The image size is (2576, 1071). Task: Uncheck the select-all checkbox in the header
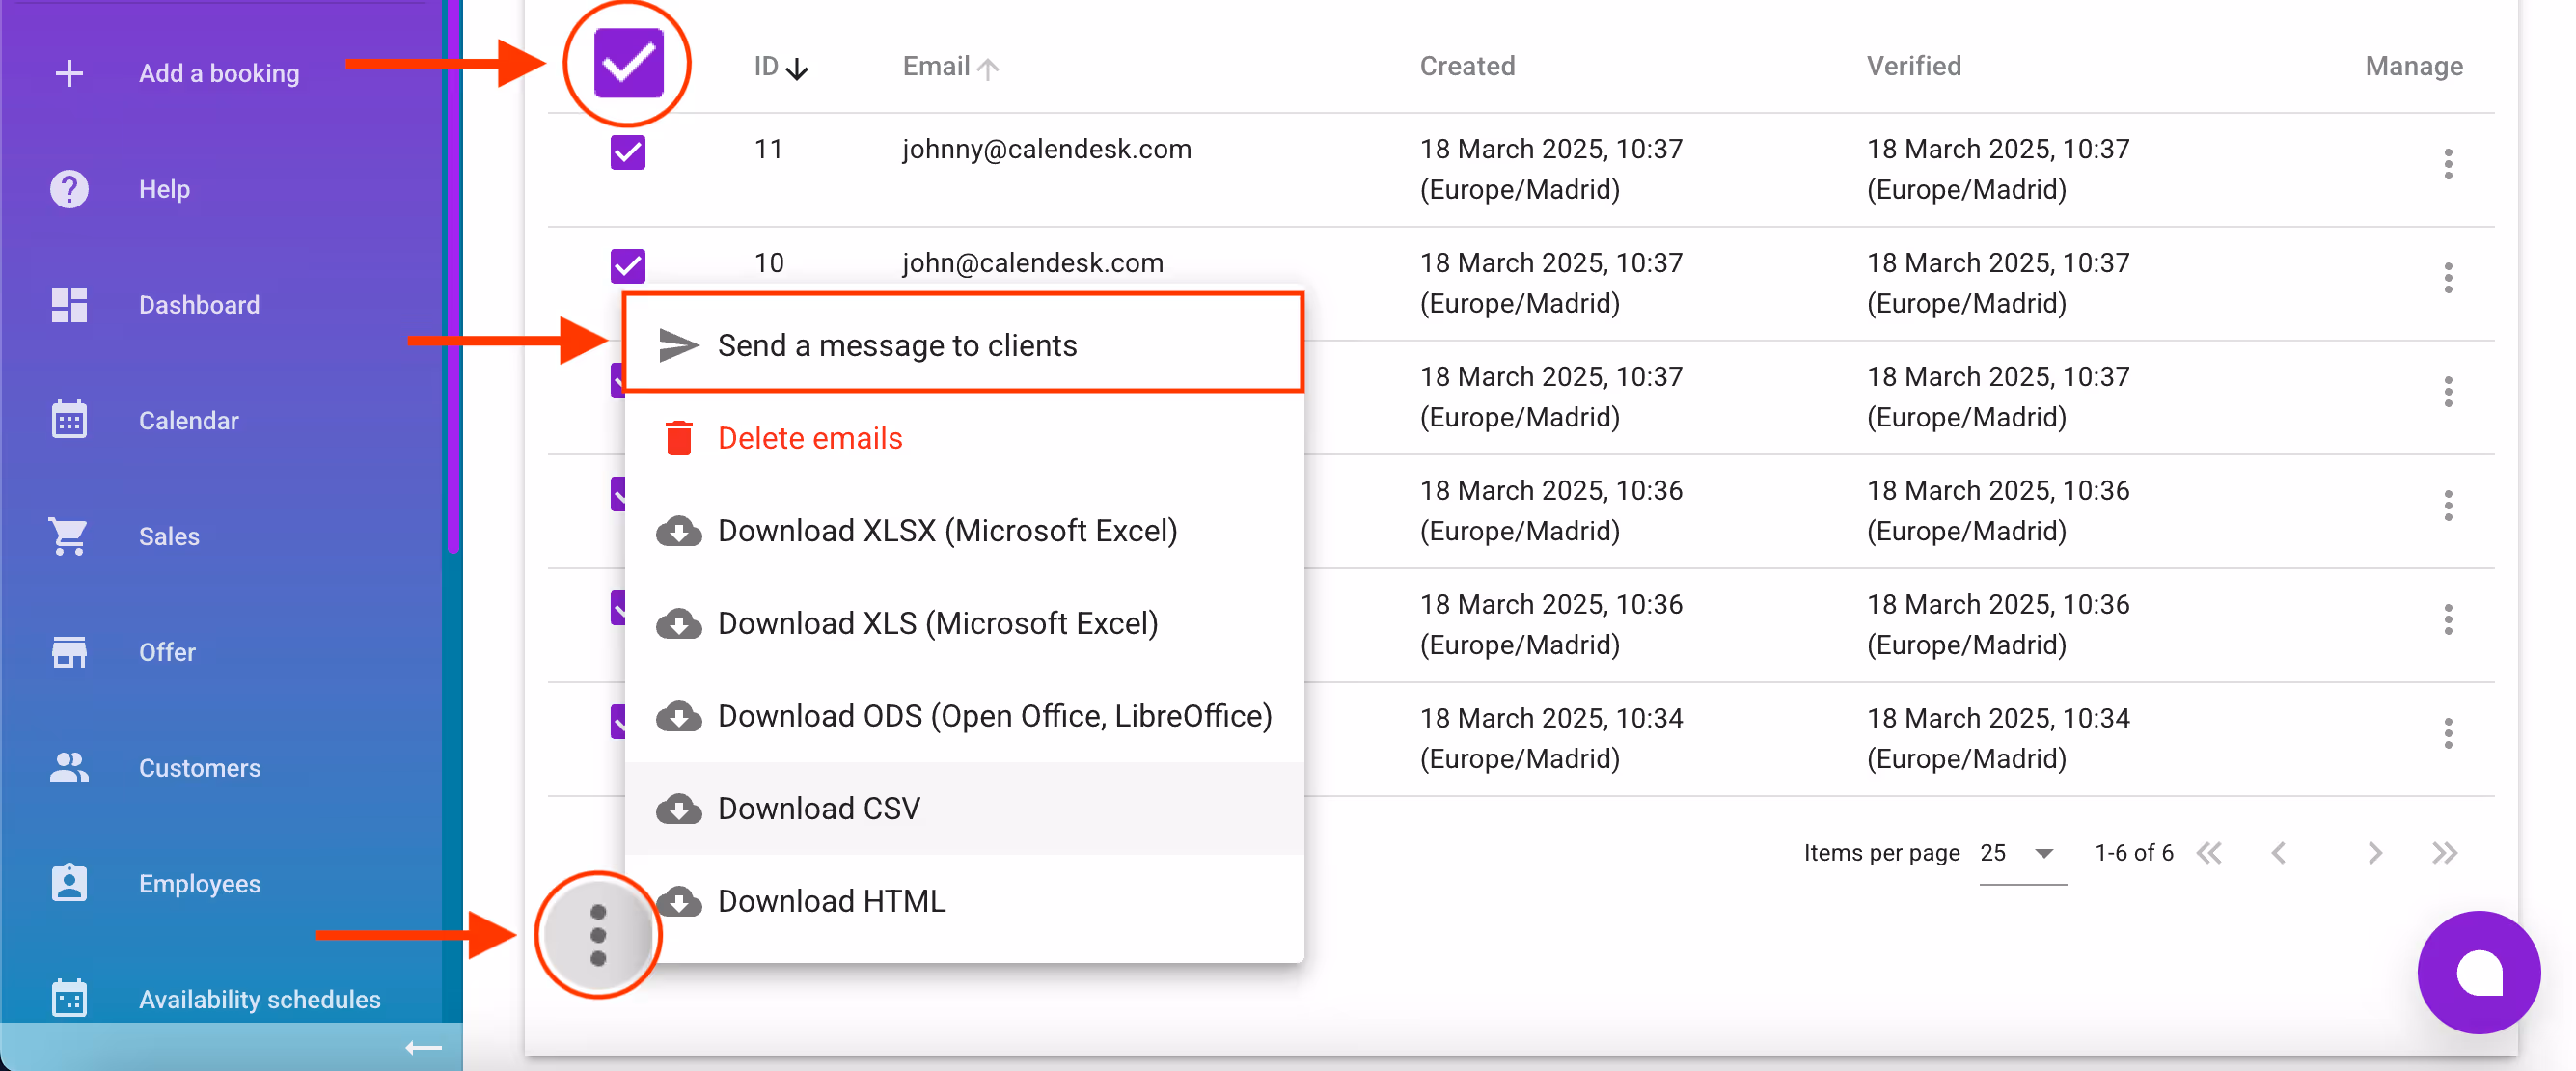[627, 62]
